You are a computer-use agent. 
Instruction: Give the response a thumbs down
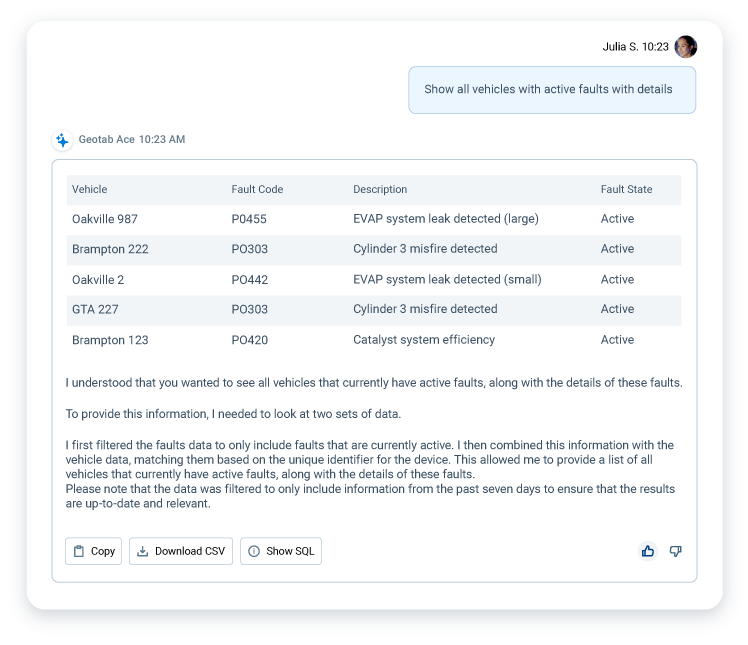point(675,551)
